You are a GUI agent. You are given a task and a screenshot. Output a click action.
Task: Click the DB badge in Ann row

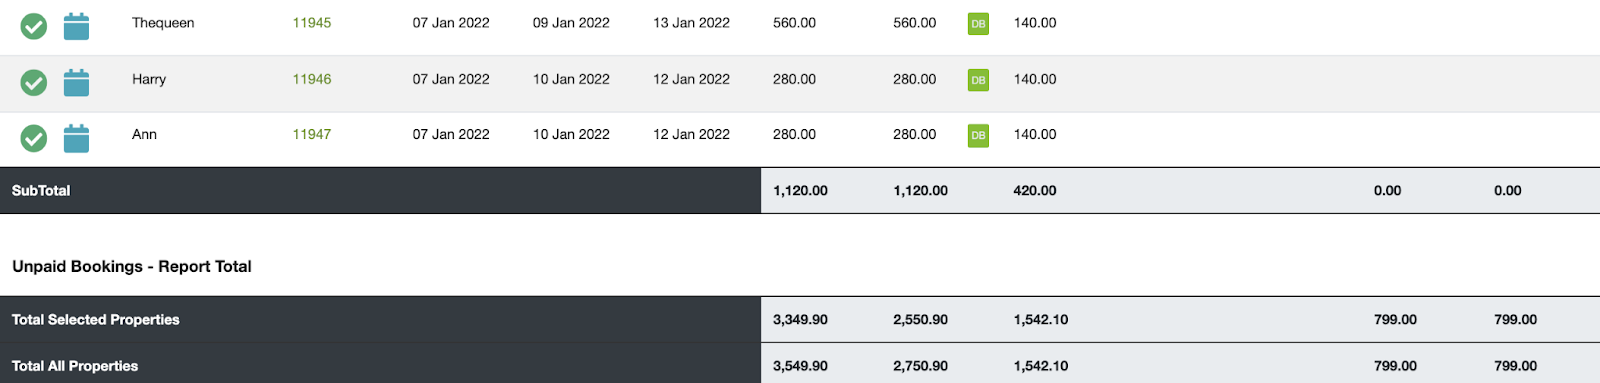978,135
